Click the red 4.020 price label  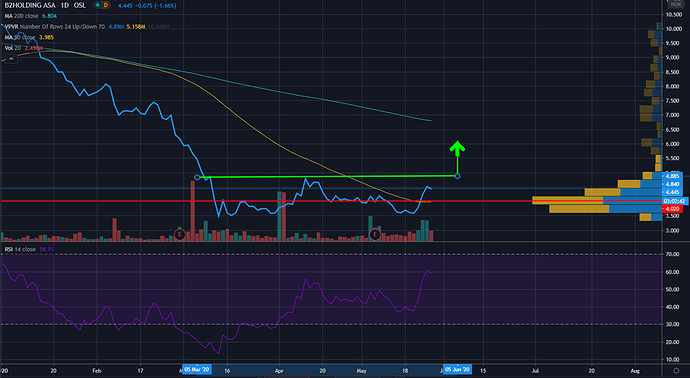tap(672, 209)
